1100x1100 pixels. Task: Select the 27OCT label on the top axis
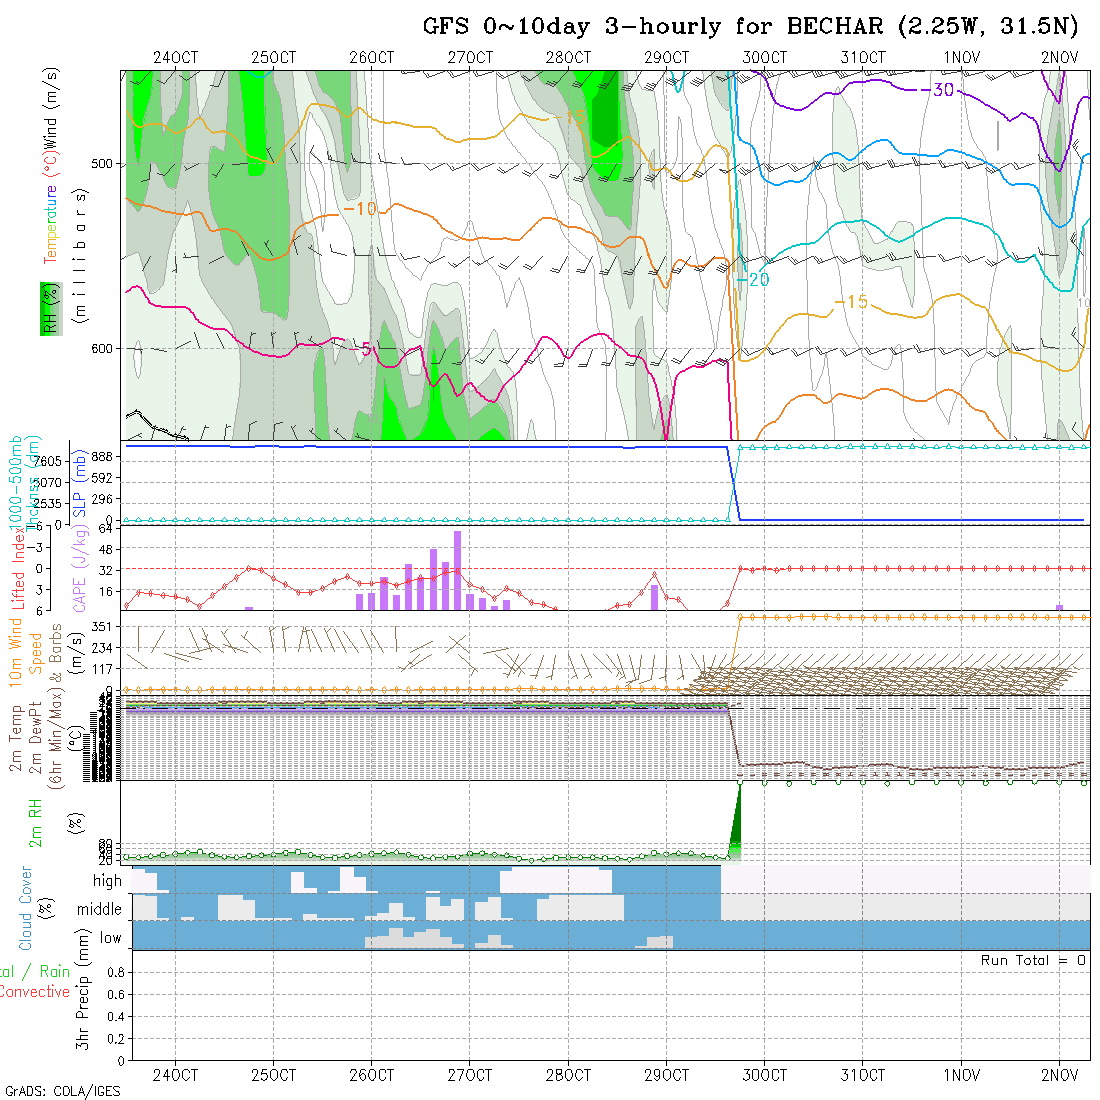[x=470, y=58]
